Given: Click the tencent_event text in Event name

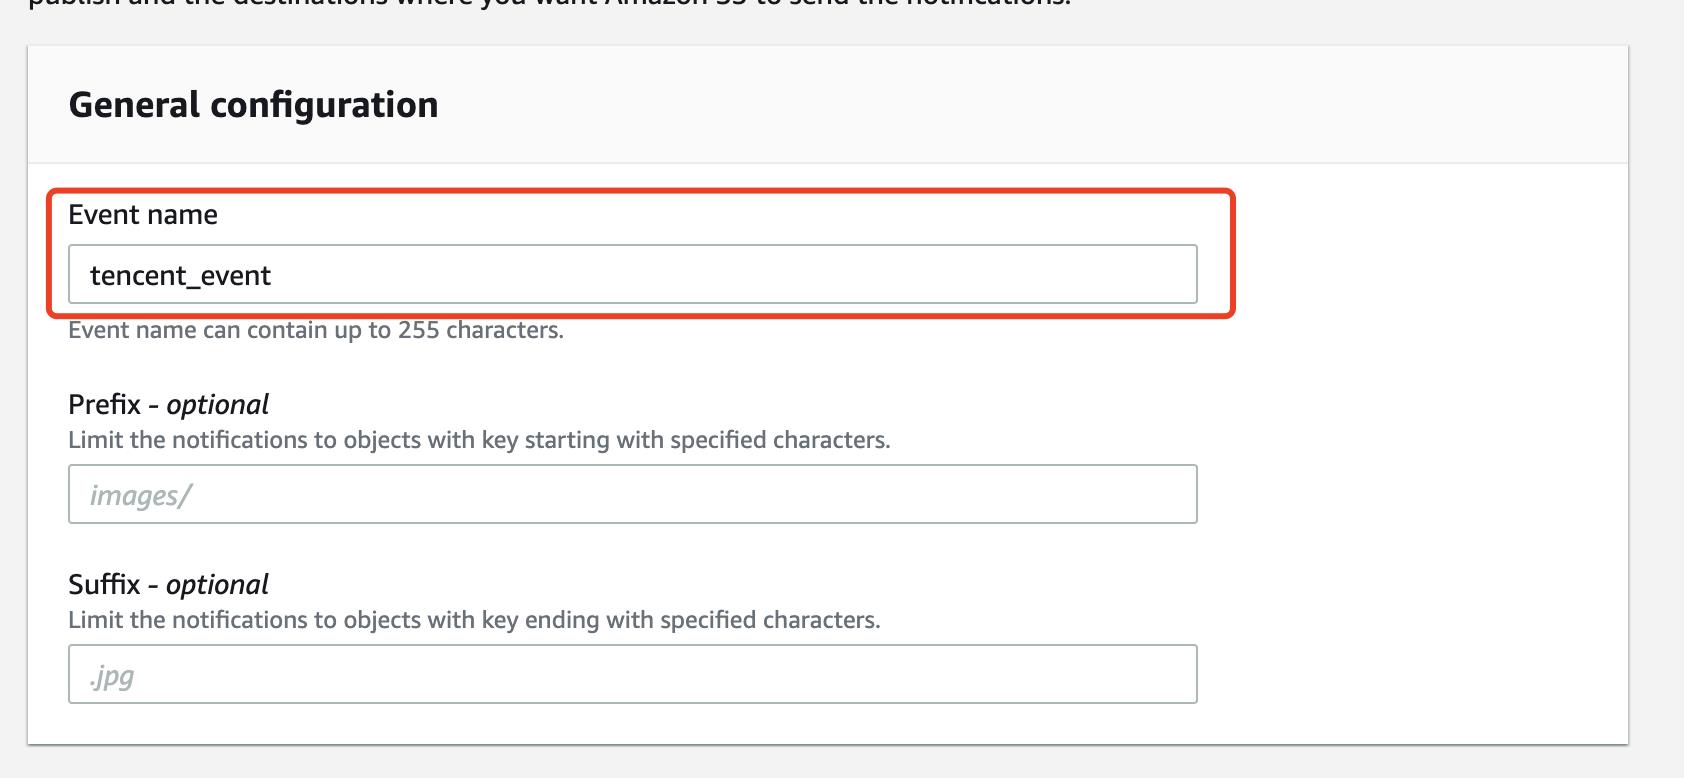Looking at the screenshot, I should (x=180, y=276).
